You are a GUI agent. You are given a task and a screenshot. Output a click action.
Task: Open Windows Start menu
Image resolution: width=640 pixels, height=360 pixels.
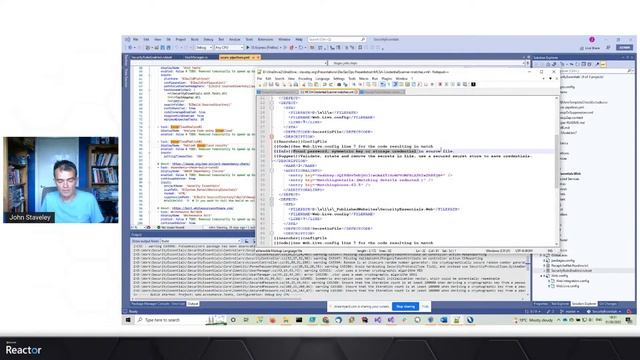[x=128, y=320]
